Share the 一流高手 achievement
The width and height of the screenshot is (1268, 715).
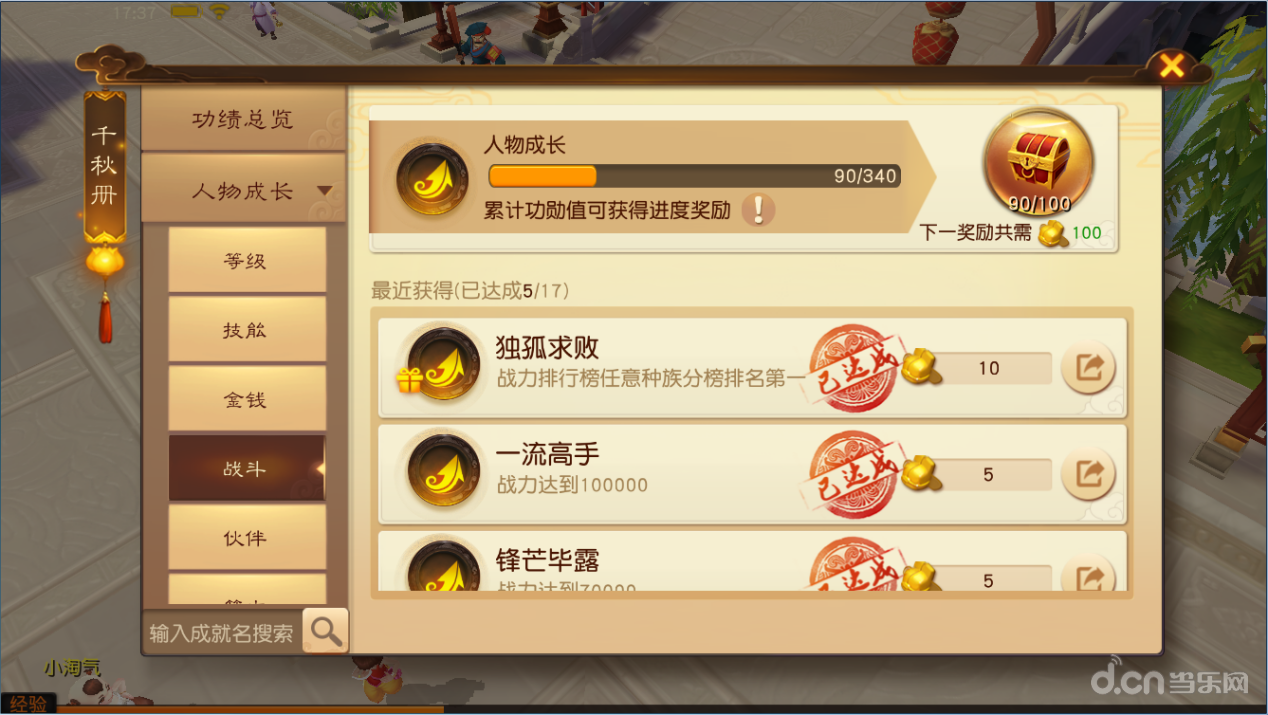(x=1087, y=474)
